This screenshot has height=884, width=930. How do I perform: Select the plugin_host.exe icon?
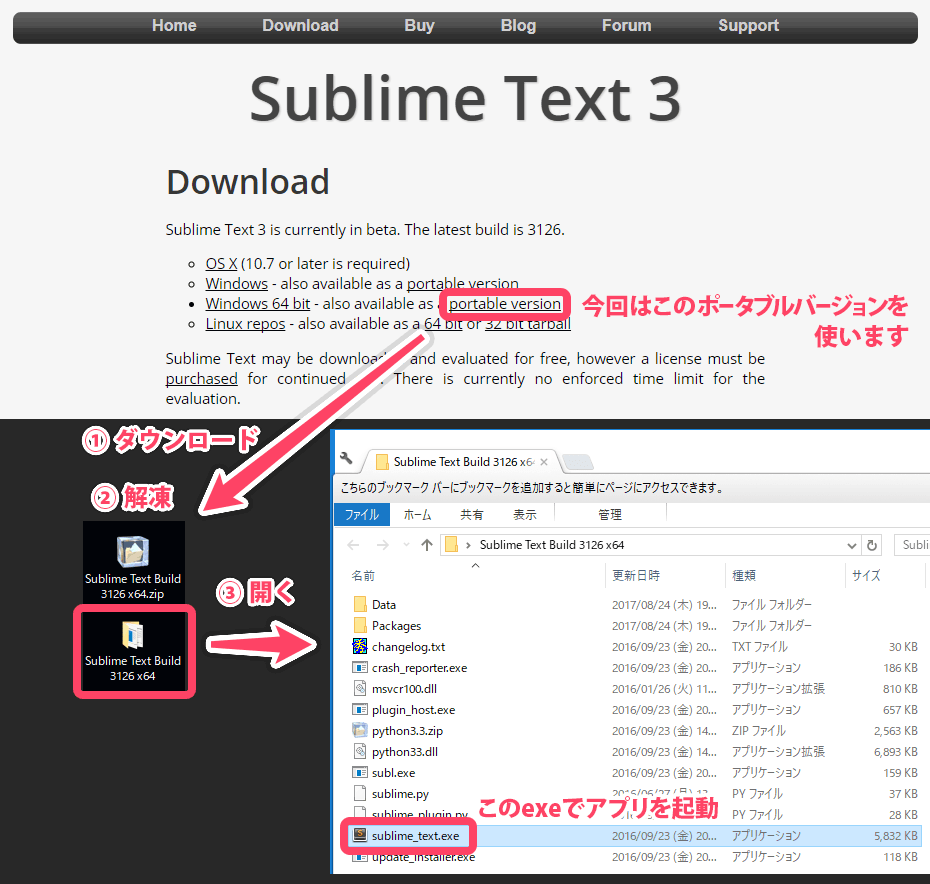360,710
